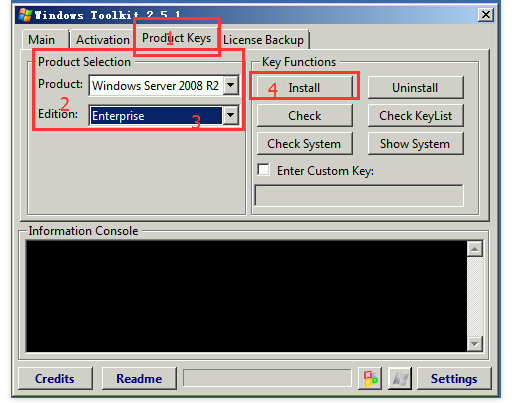This screenshot has width=515, height=403.
Task: Enable the Enter Custom Key checkbox
Action: (x=263, y=170)
